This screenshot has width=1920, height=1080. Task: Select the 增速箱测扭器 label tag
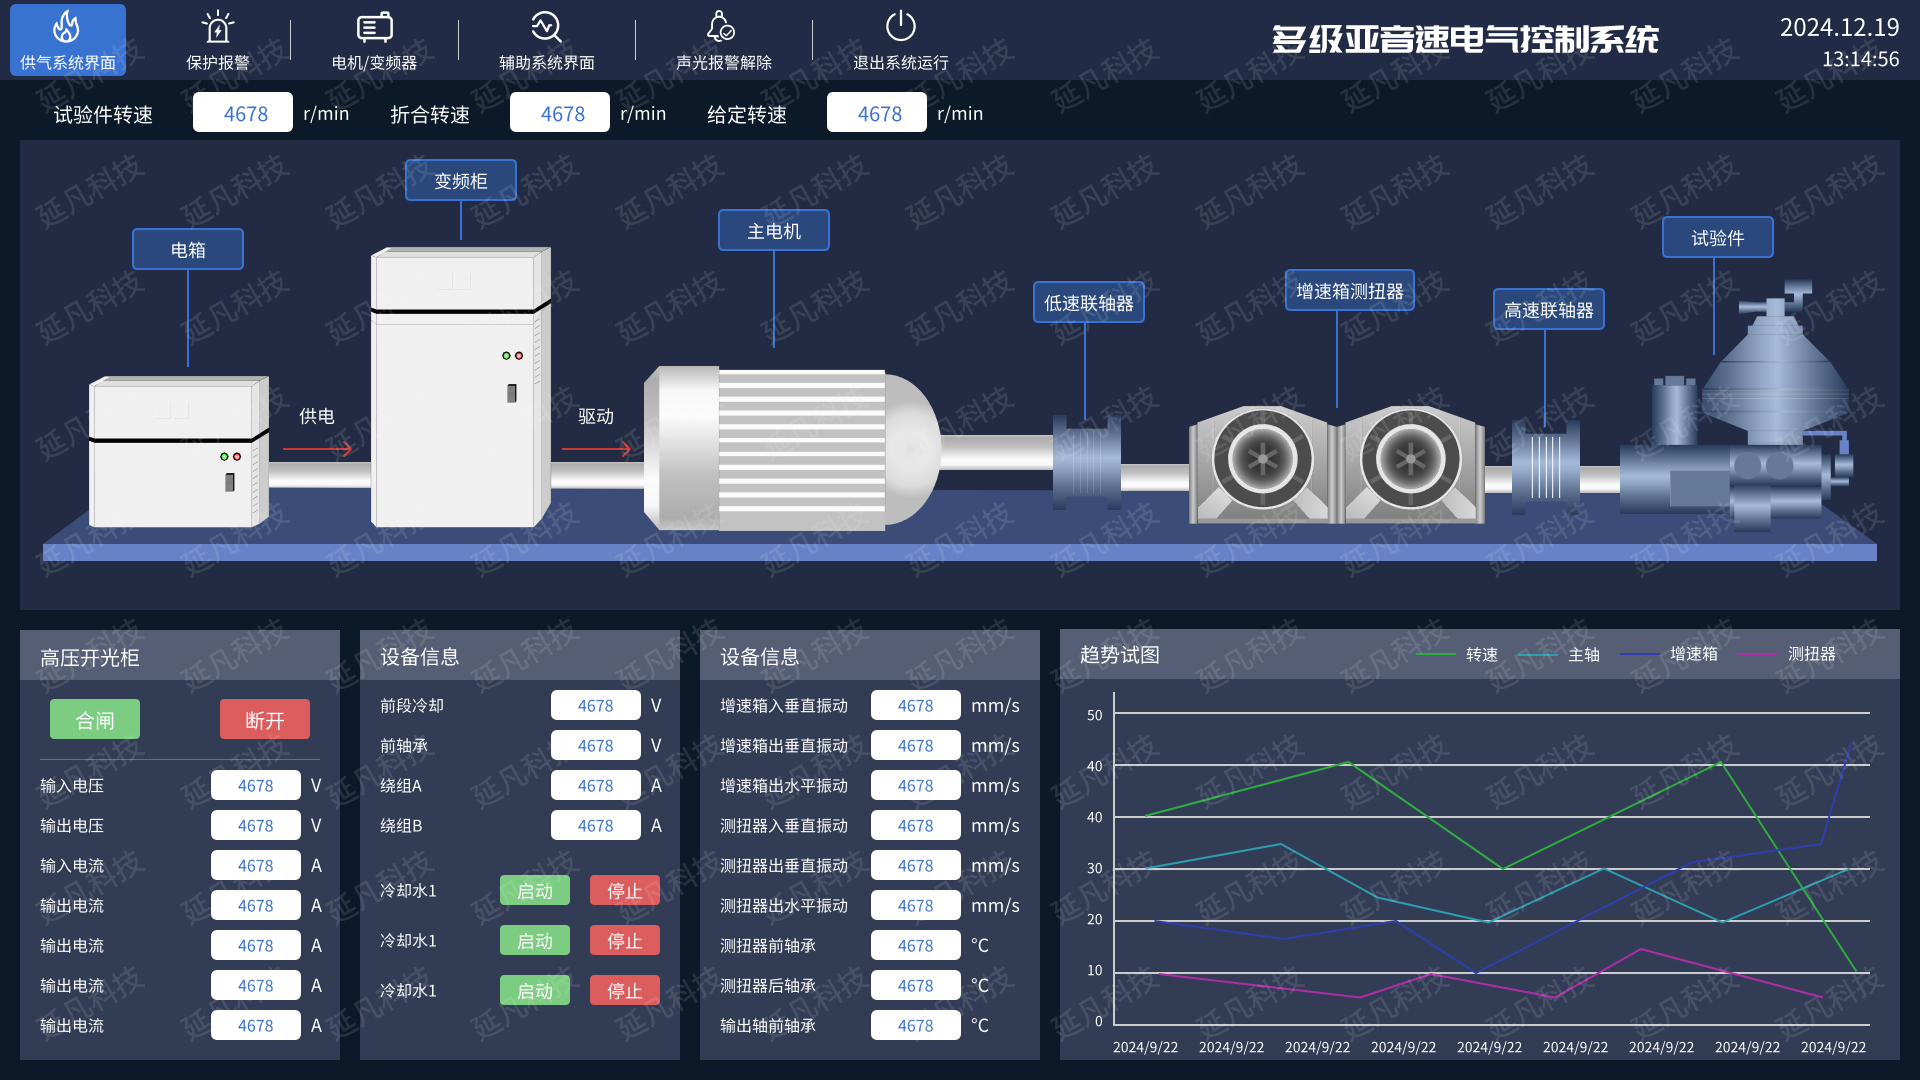pyautogui.click(x=1349, y=291)
